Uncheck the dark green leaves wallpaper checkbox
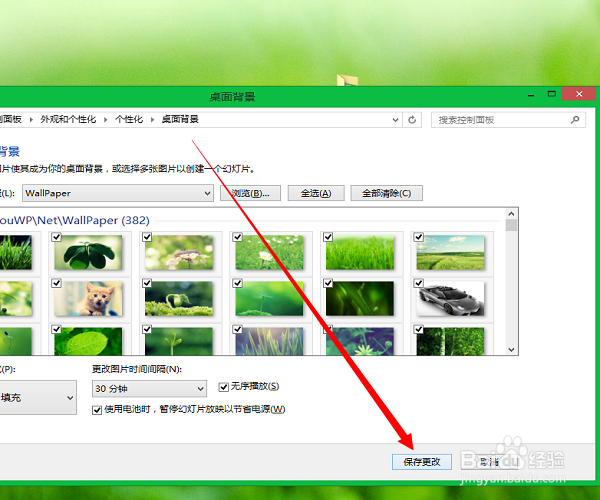The image size is (600, 500). click(x=328, y=283)
